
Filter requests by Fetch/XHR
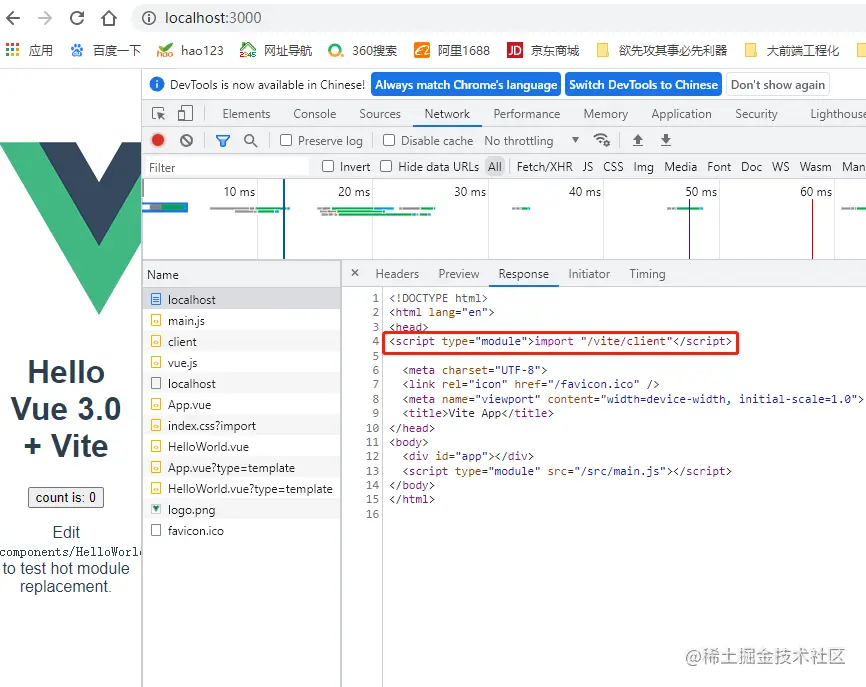pyautogui.click(x=545, y=167)
